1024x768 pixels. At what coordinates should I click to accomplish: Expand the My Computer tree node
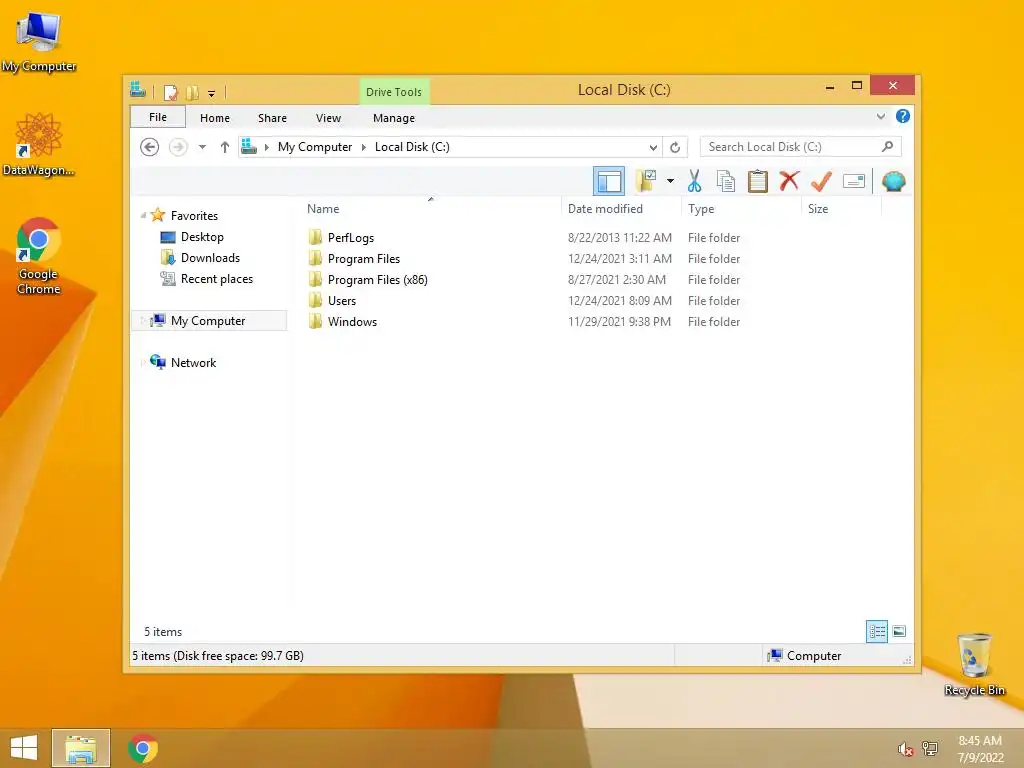coord(143,321)
